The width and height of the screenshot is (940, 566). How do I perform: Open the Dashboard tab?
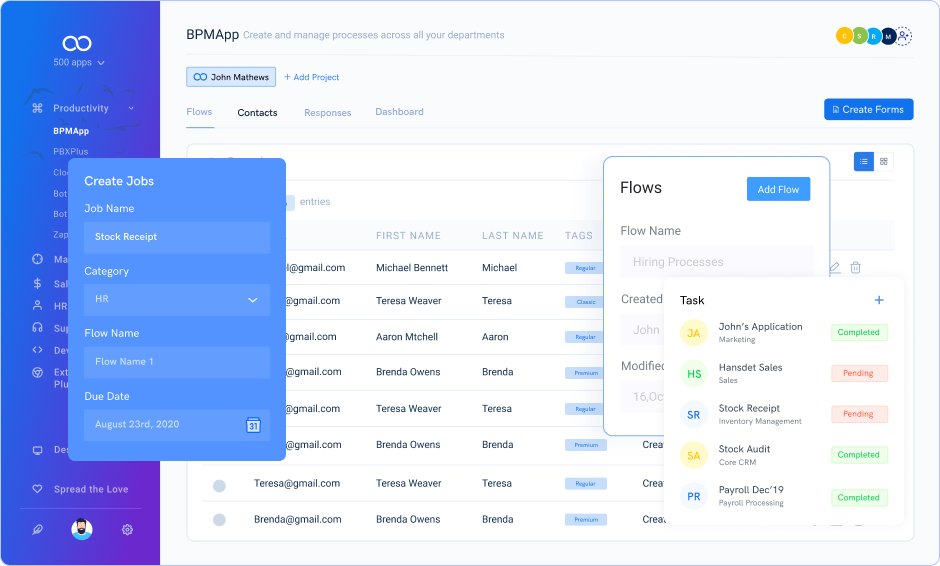[399, 112]
